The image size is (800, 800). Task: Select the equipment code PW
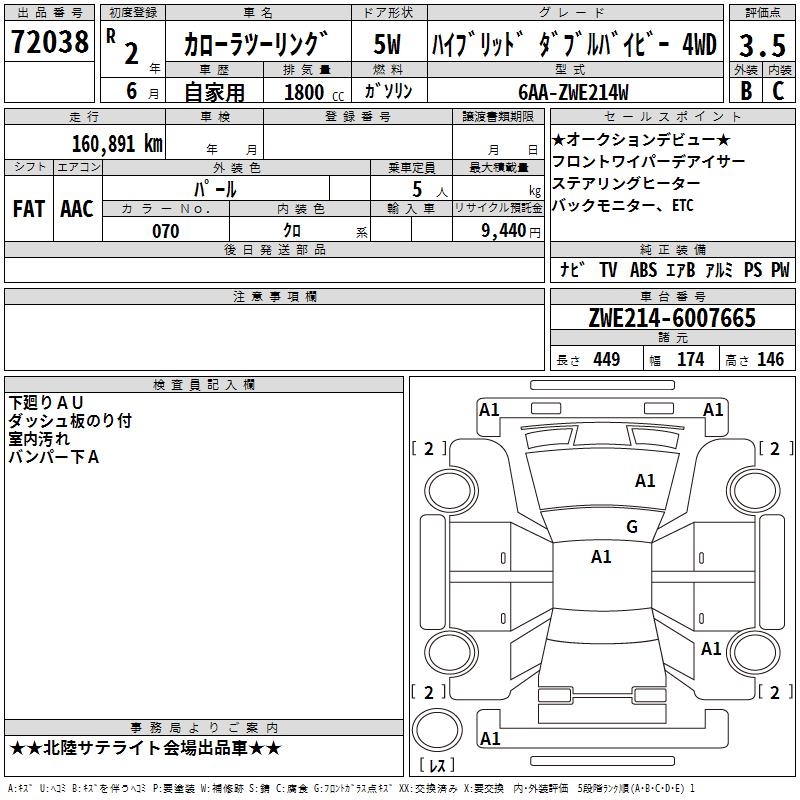780,269
